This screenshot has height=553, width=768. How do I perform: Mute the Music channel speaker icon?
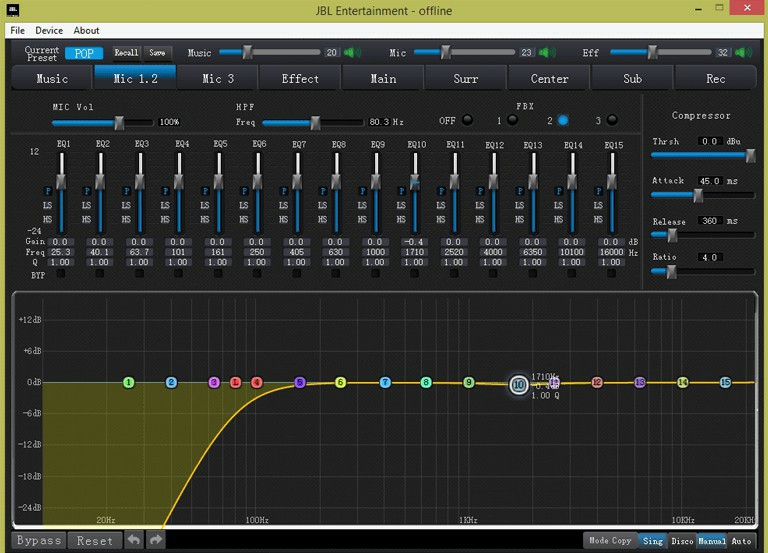351,53
